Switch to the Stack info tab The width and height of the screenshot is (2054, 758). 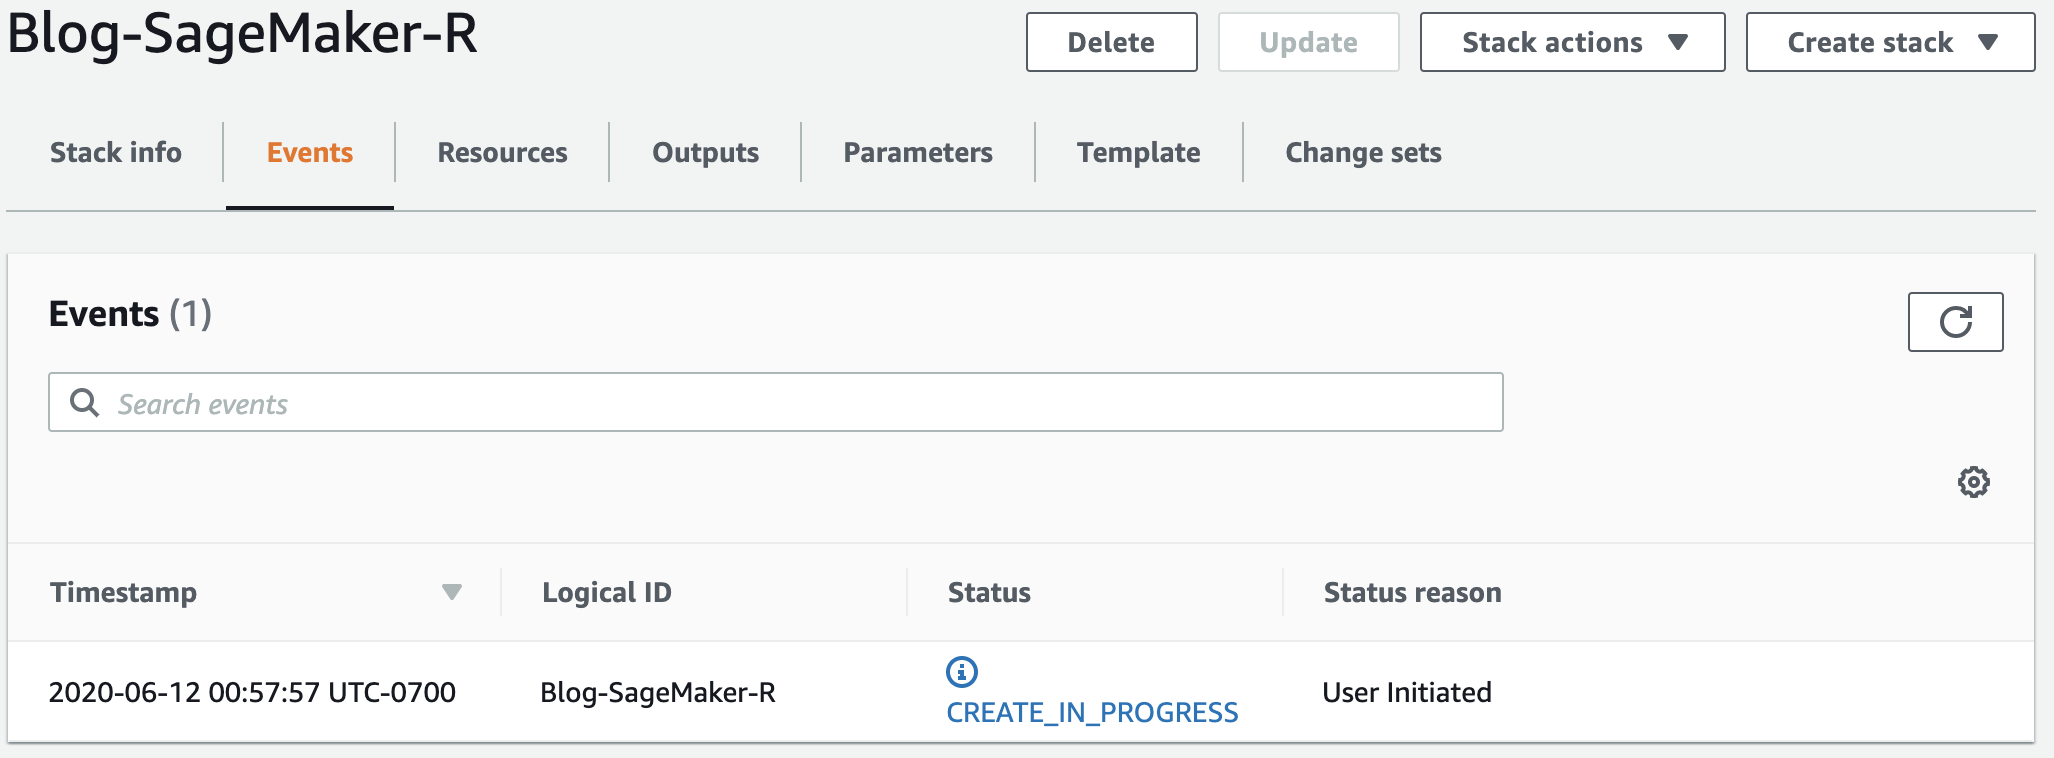tap(116, 152)
